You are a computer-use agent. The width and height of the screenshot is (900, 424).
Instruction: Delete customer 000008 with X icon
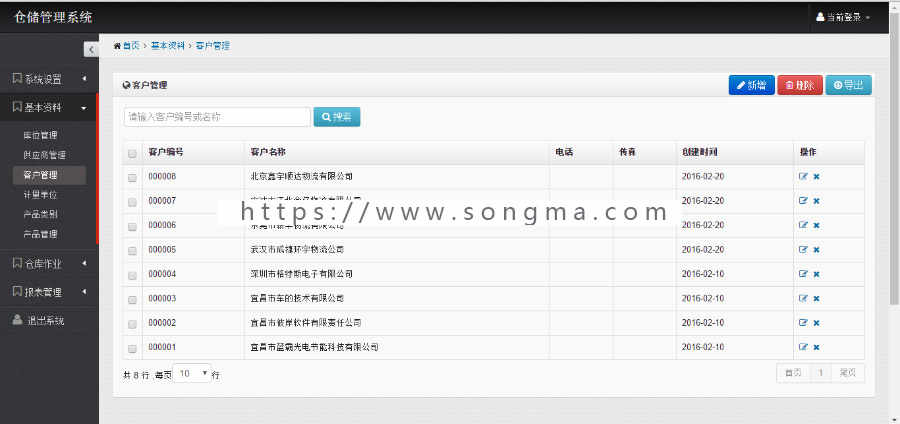coord(816,177)
